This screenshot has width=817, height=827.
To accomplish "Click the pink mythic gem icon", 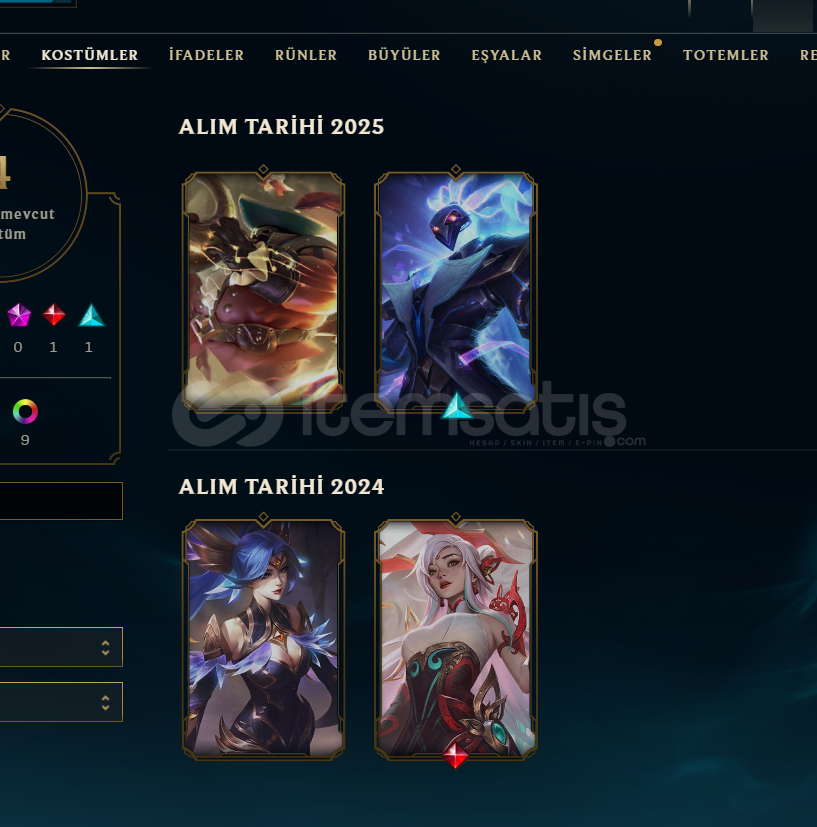I will click(x=18, y=315).
